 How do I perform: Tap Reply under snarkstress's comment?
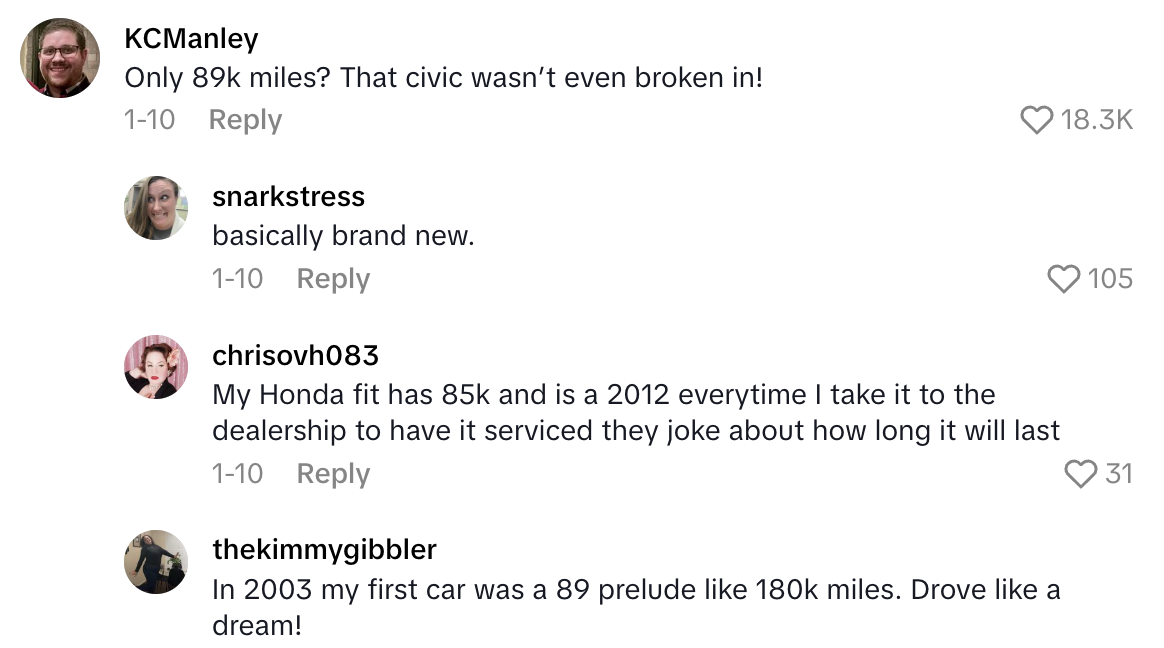(x=332, y=278)
